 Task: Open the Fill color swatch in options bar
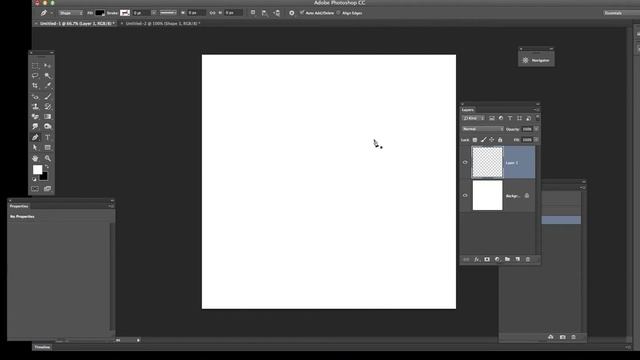100,13
